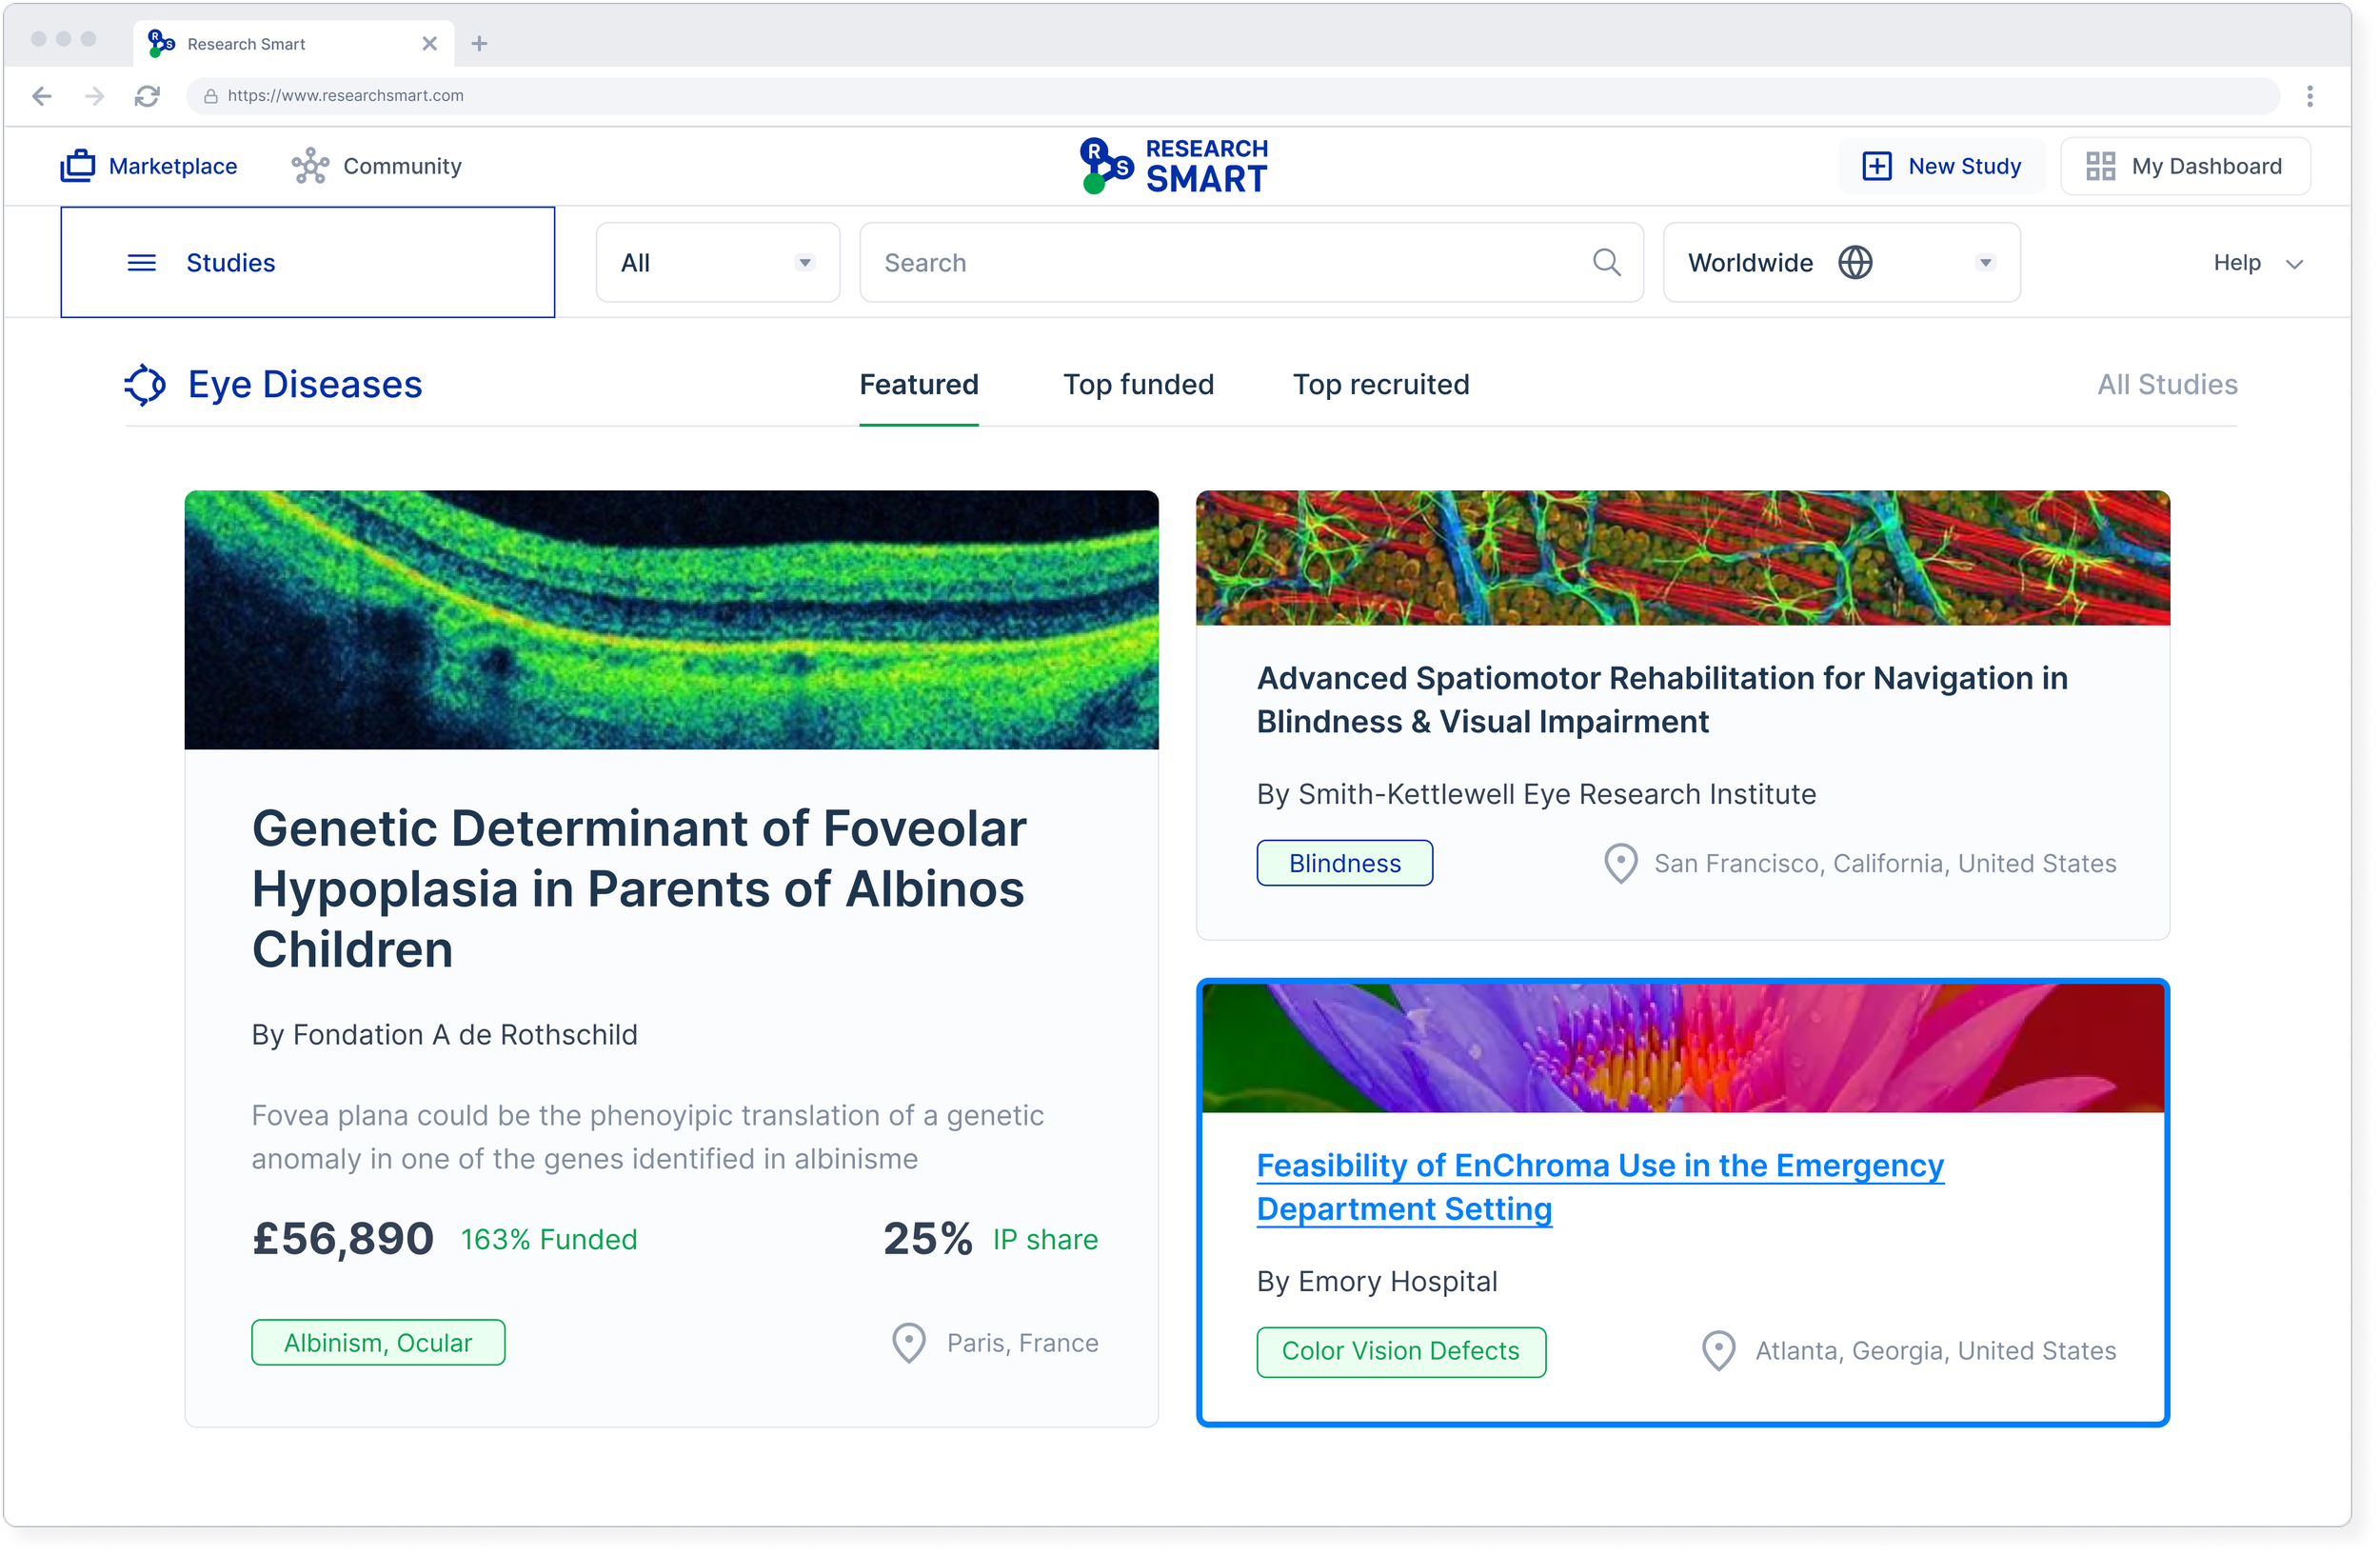Image resolution: width=2380 pixels, height=1555 pixels.
Task: Switch to the Top funded tab
Action: [1138, 385]
